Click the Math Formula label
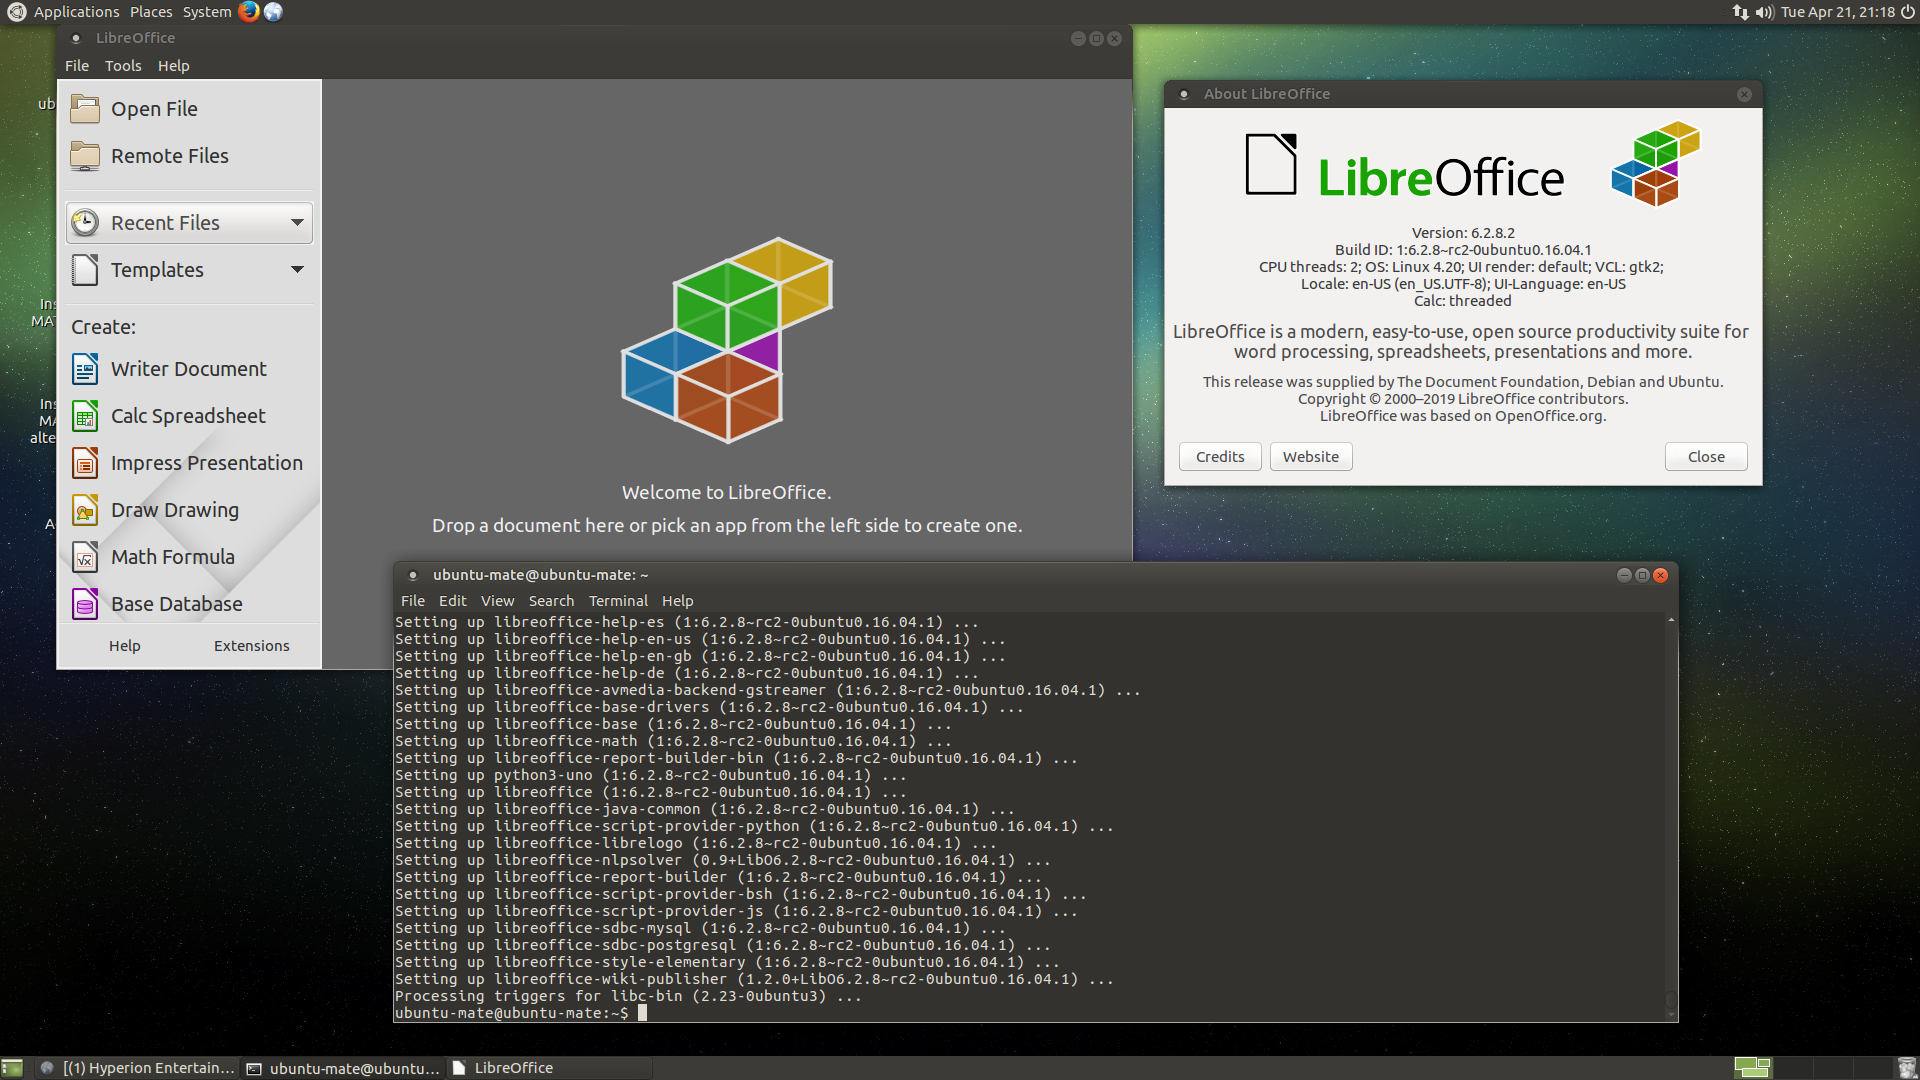 (173, 557)
